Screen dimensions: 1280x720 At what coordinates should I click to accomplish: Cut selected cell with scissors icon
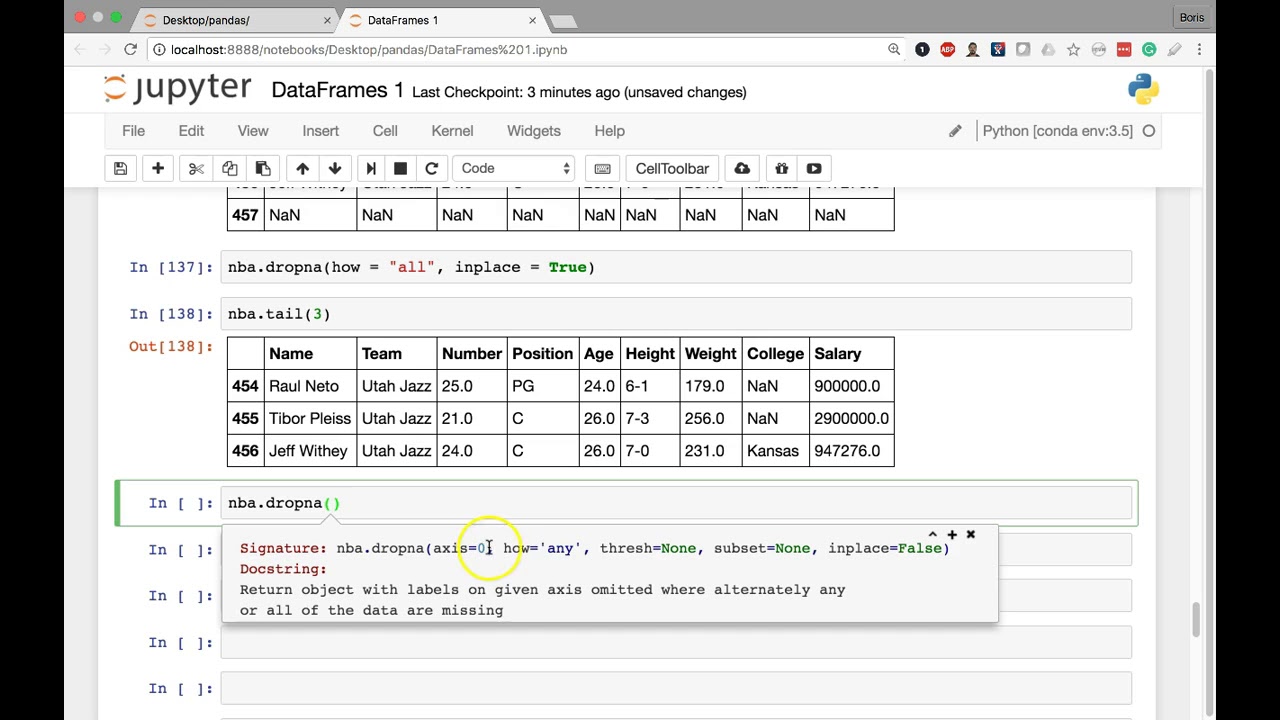pyautogui.click(x=196, y=168)
